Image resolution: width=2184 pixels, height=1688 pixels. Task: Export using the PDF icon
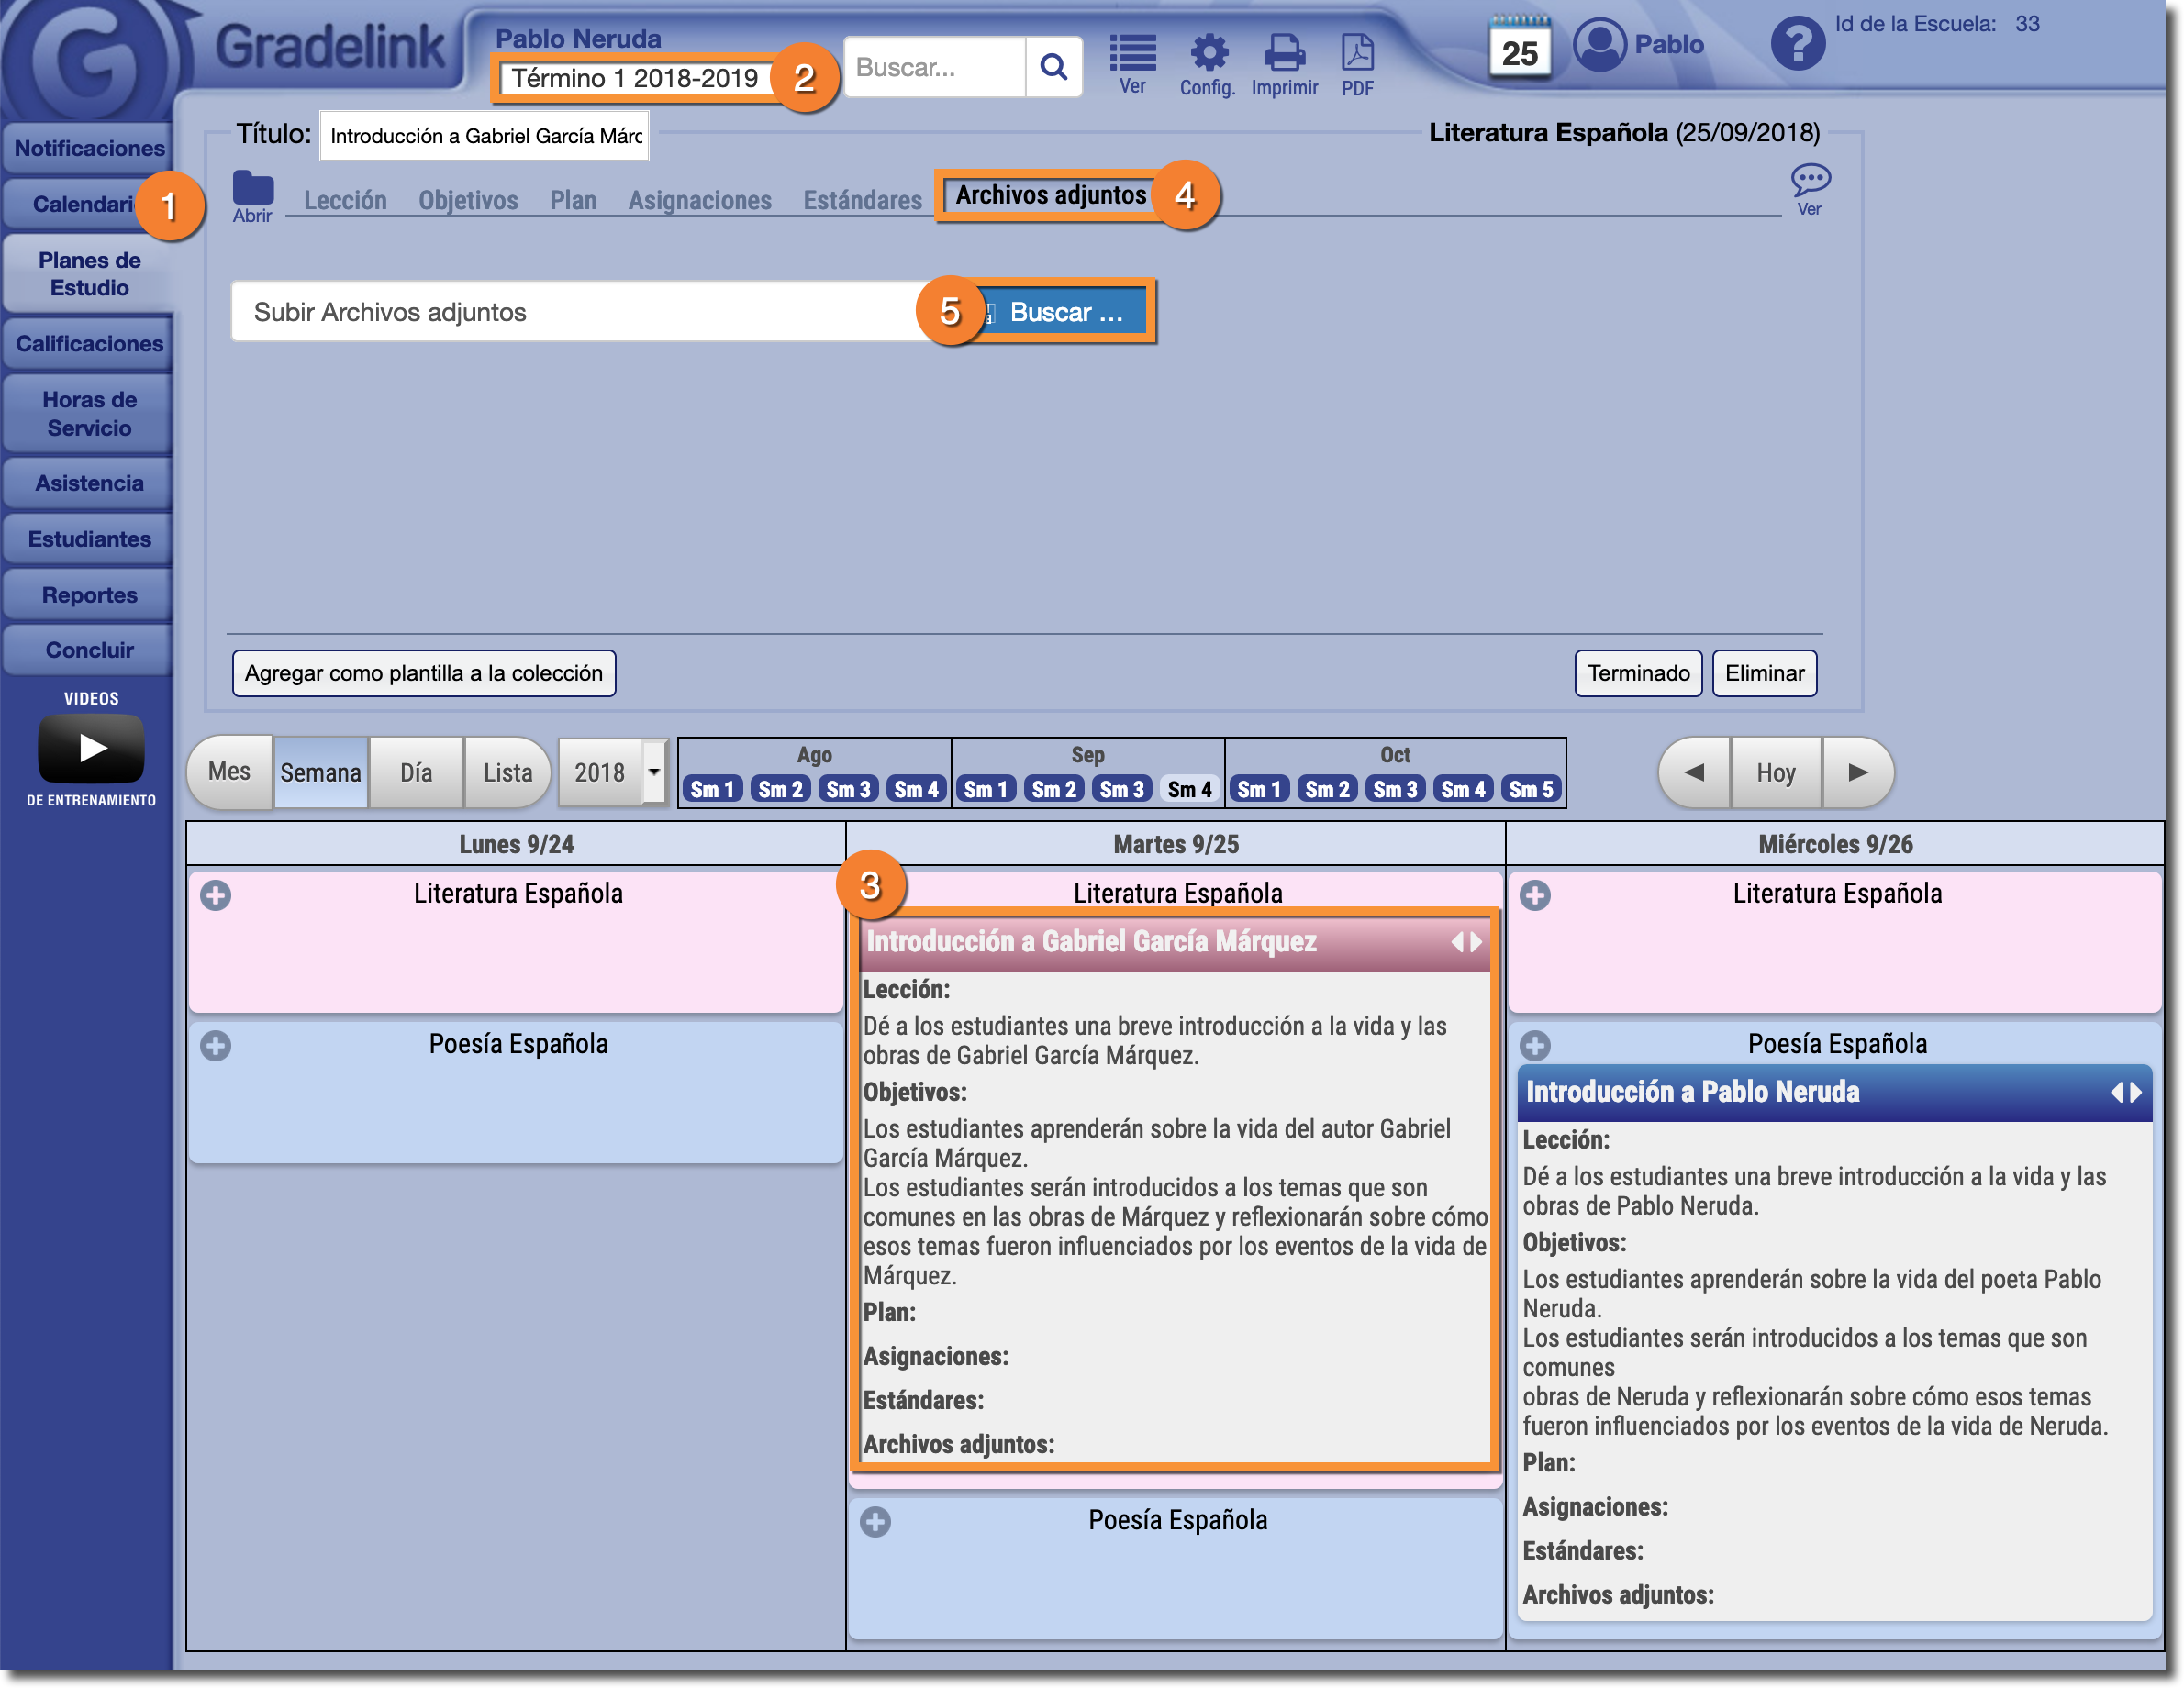click(1357, 62)
